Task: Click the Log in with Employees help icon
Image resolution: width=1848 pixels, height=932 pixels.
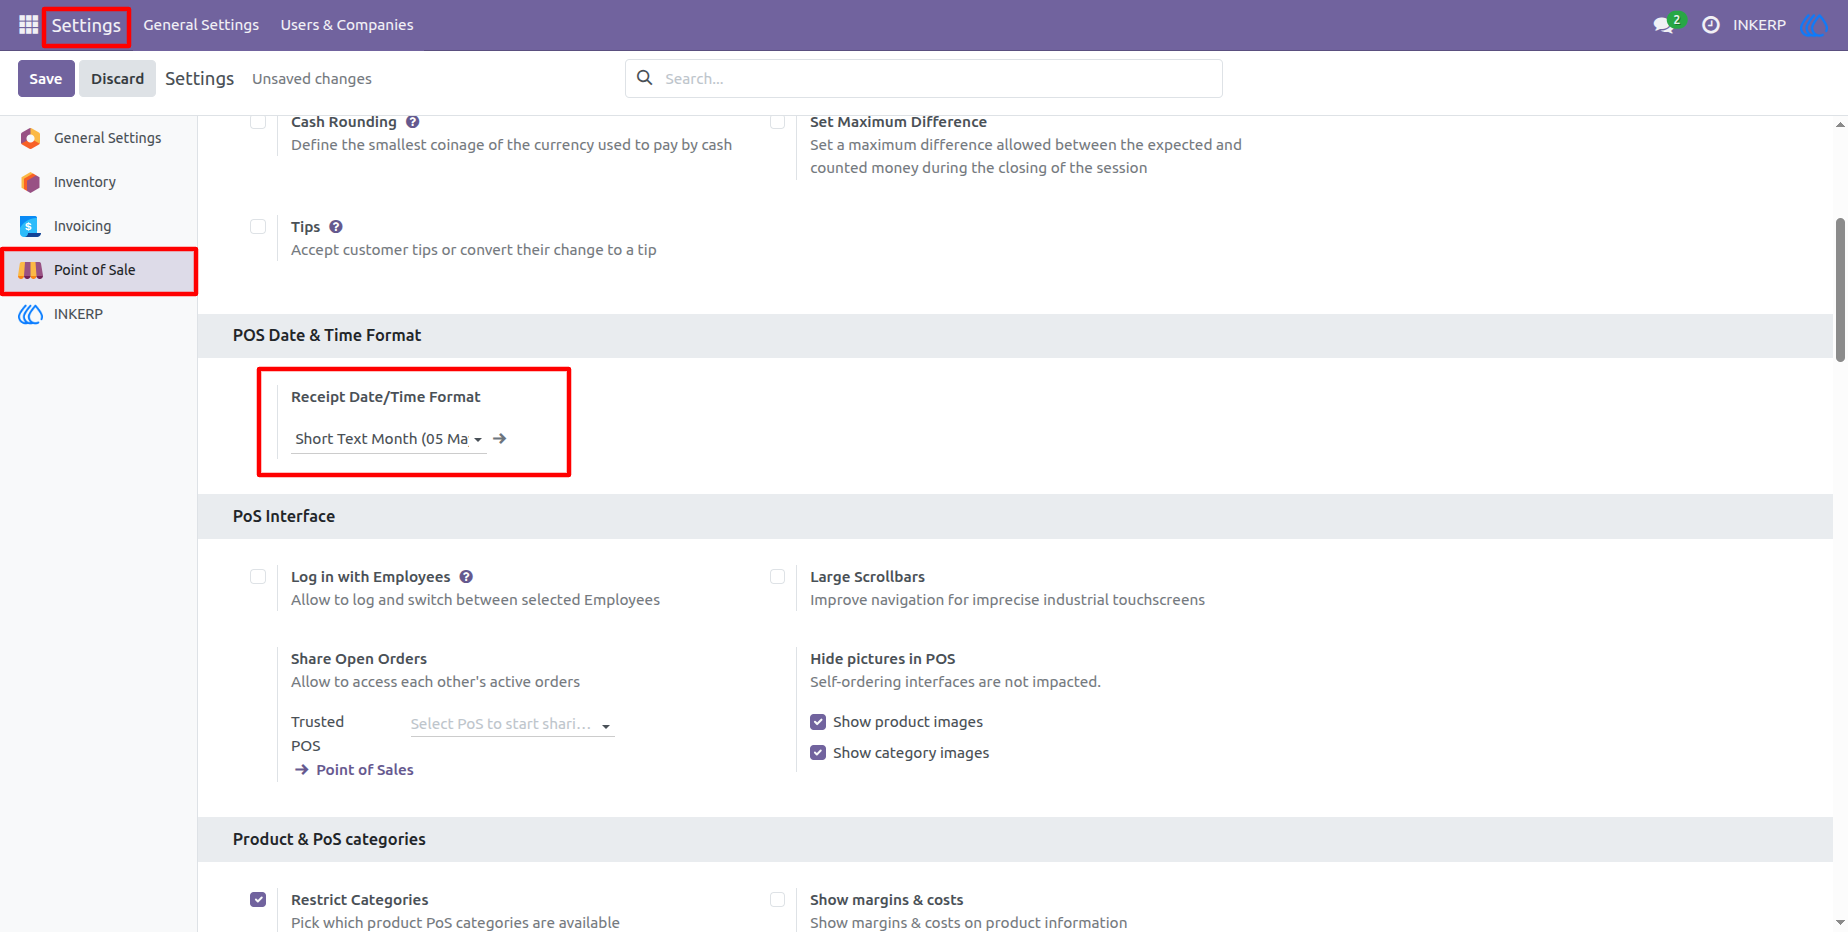Action: tap(466, 577)
